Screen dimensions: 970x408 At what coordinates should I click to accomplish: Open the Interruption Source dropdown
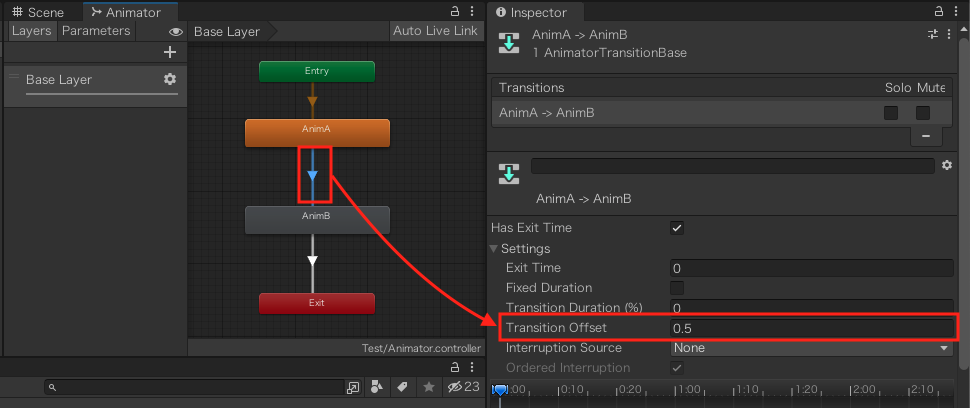(x=812, y=348)
